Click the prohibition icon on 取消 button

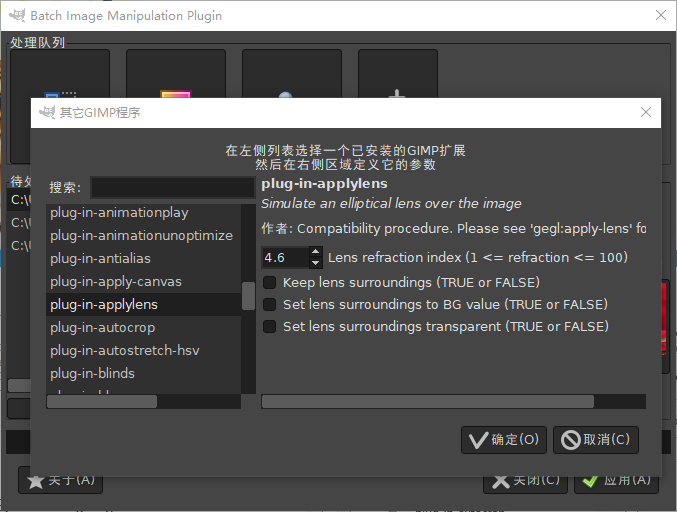(570, 440)
